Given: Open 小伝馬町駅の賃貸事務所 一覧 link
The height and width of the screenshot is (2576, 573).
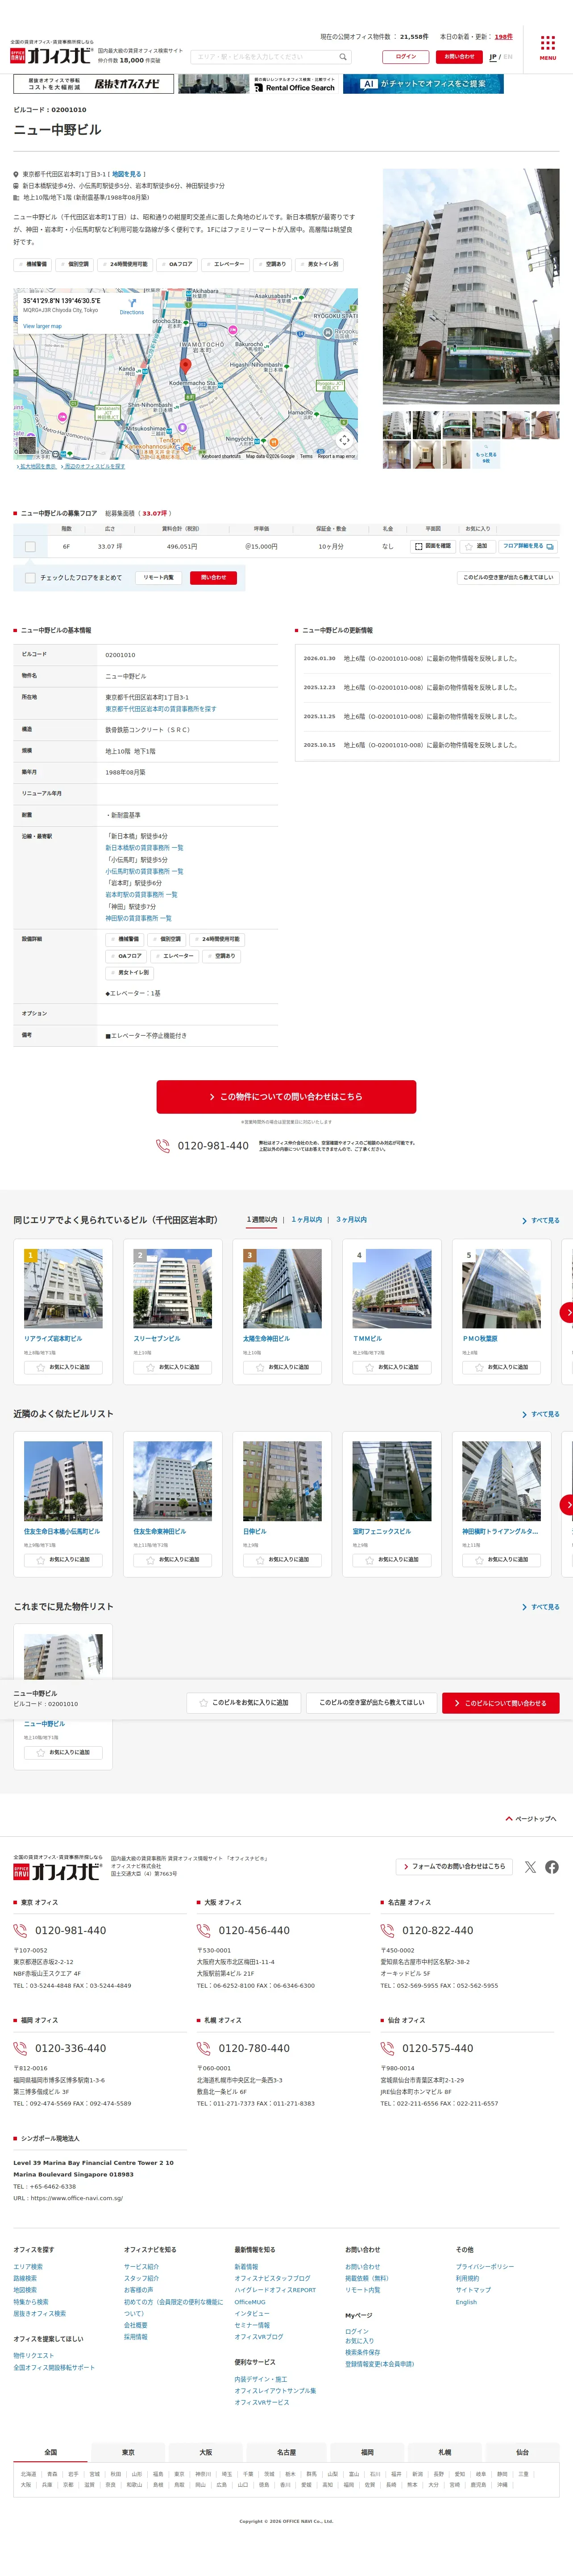Looking at the screenshot, I should click(144, 871).
